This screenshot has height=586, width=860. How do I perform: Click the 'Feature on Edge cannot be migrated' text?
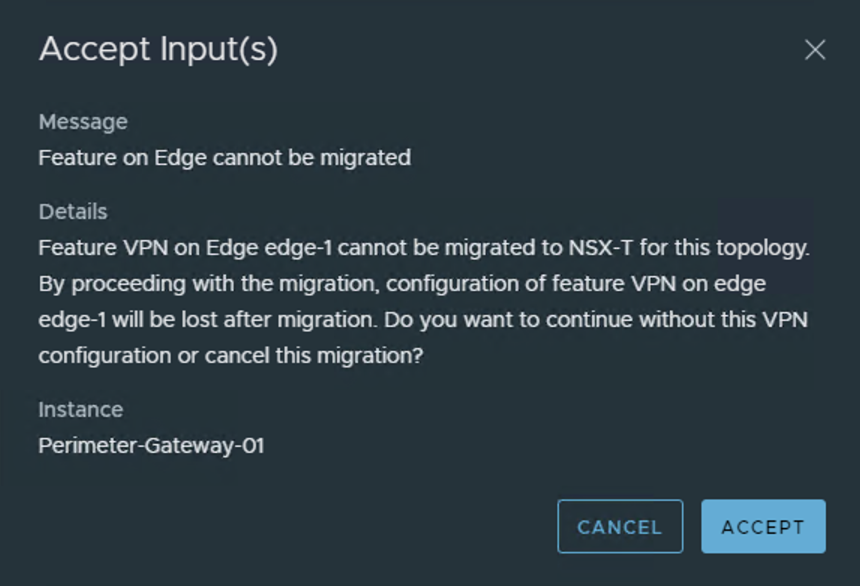[224, 157]
